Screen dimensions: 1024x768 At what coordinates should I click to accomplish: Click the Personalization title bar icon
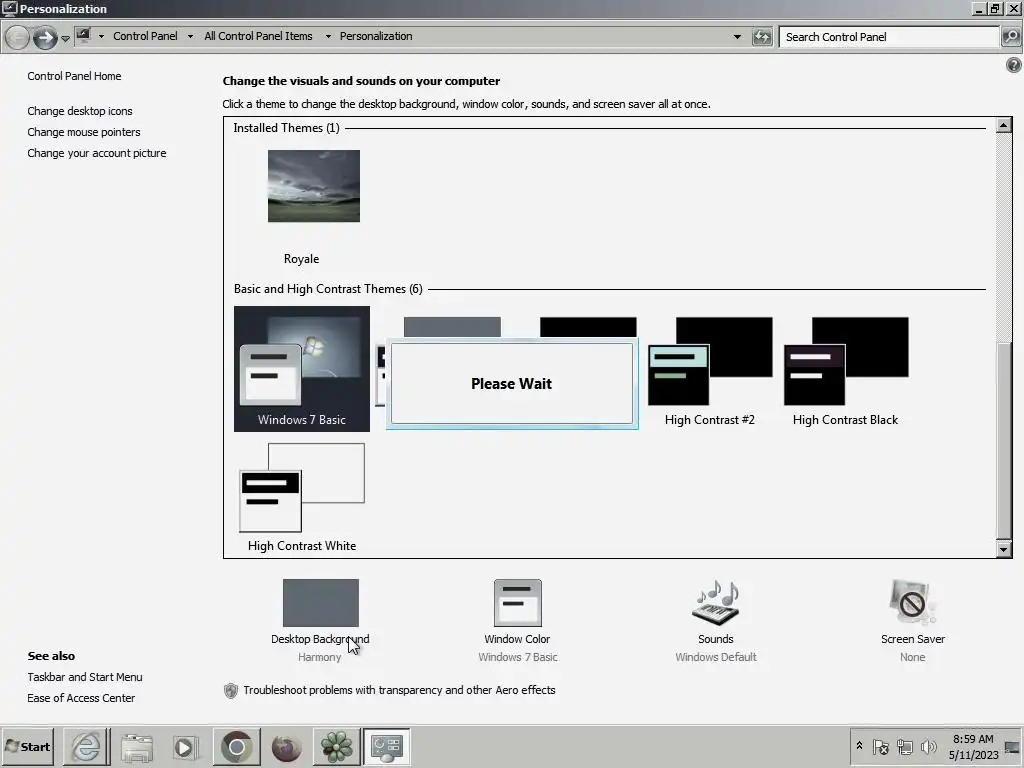click(10, 8)
